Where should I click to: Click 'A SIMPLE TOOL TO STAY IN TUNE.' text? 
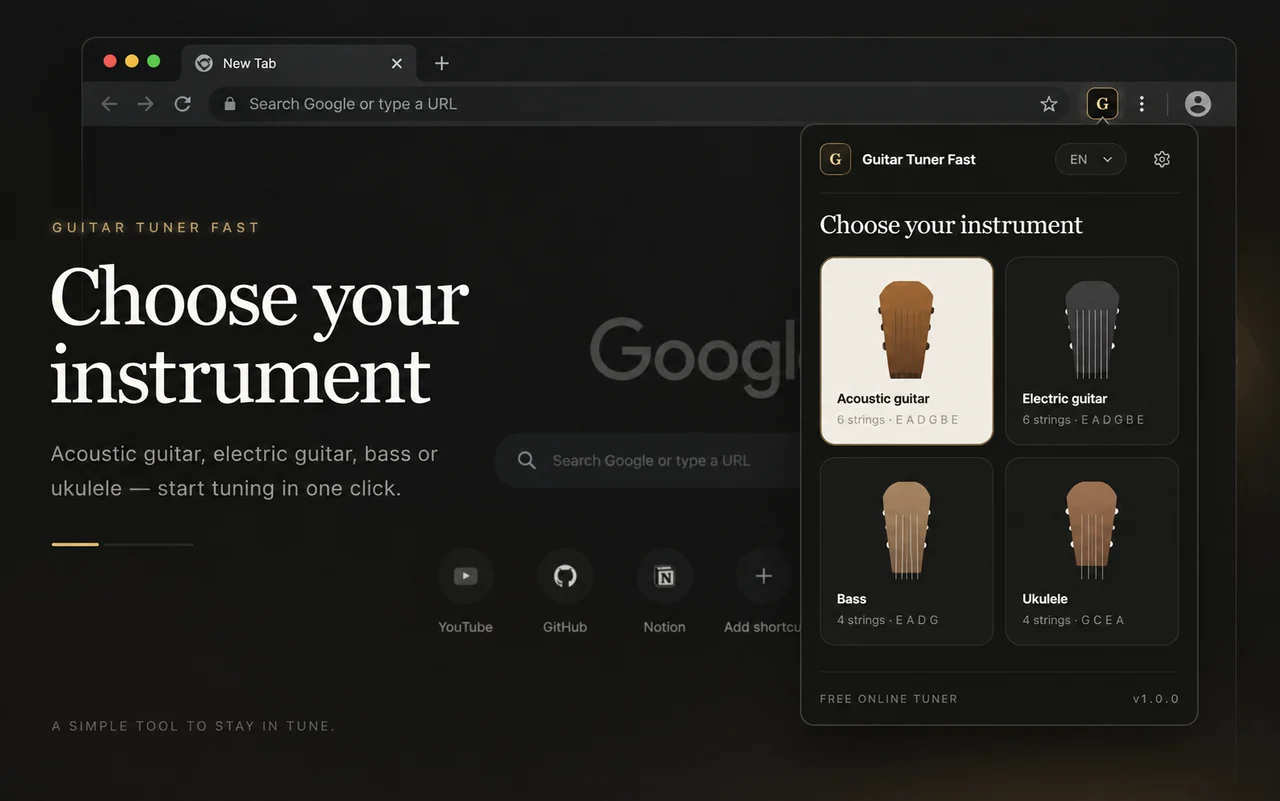pos(194,726)
